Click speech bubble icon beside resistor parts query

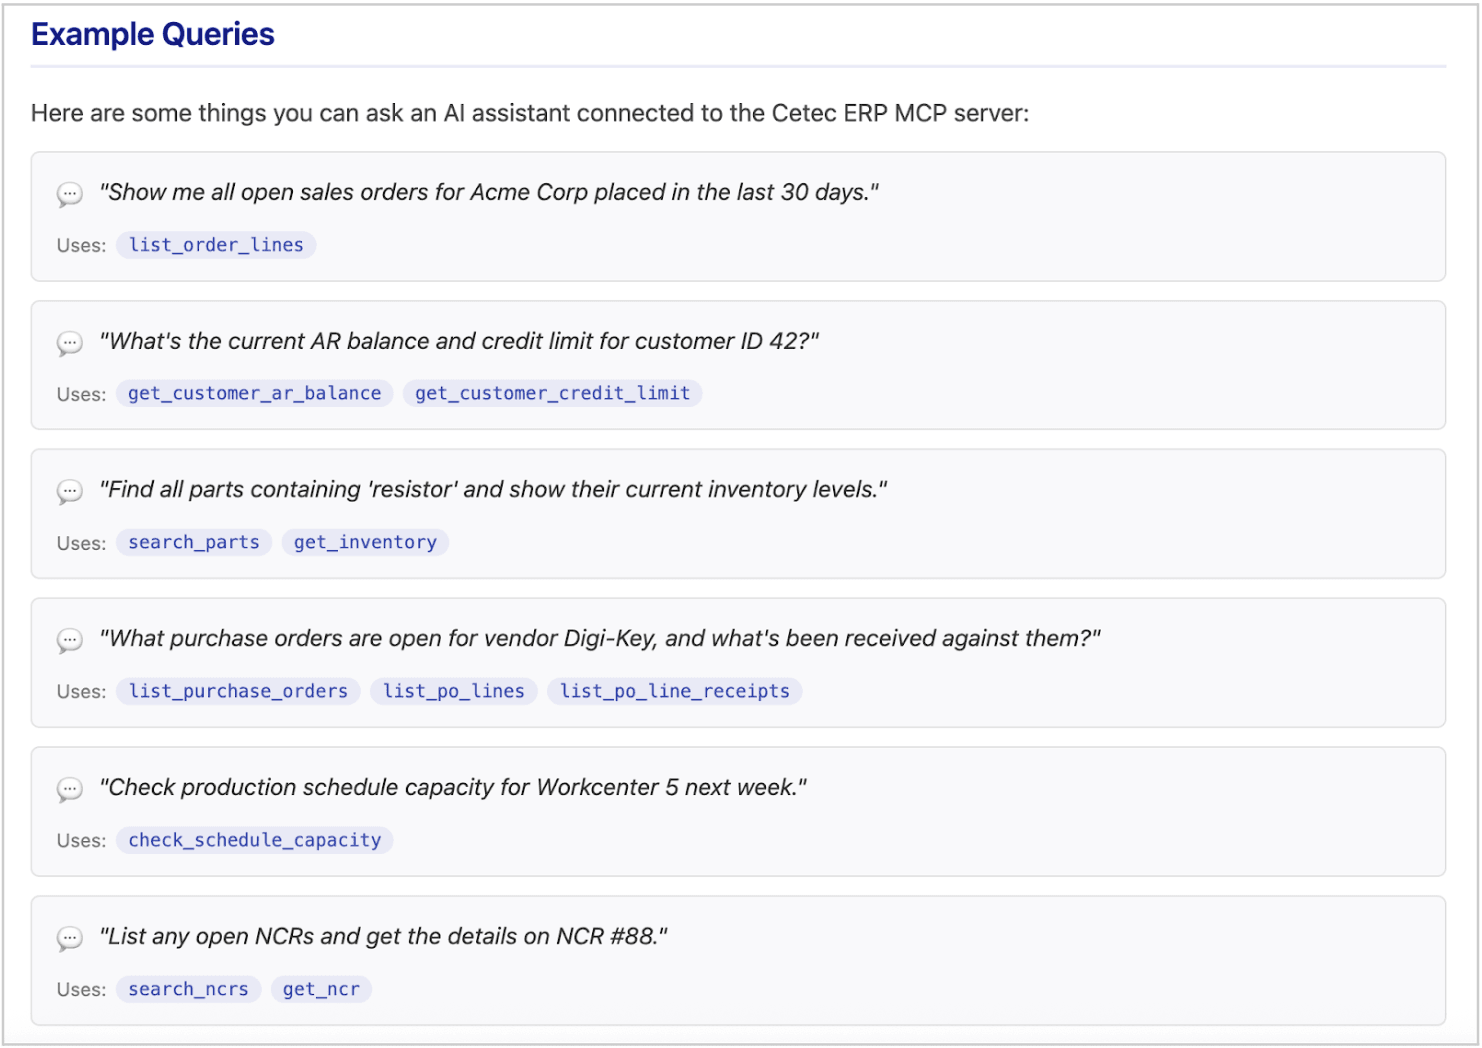coord(70,491)
